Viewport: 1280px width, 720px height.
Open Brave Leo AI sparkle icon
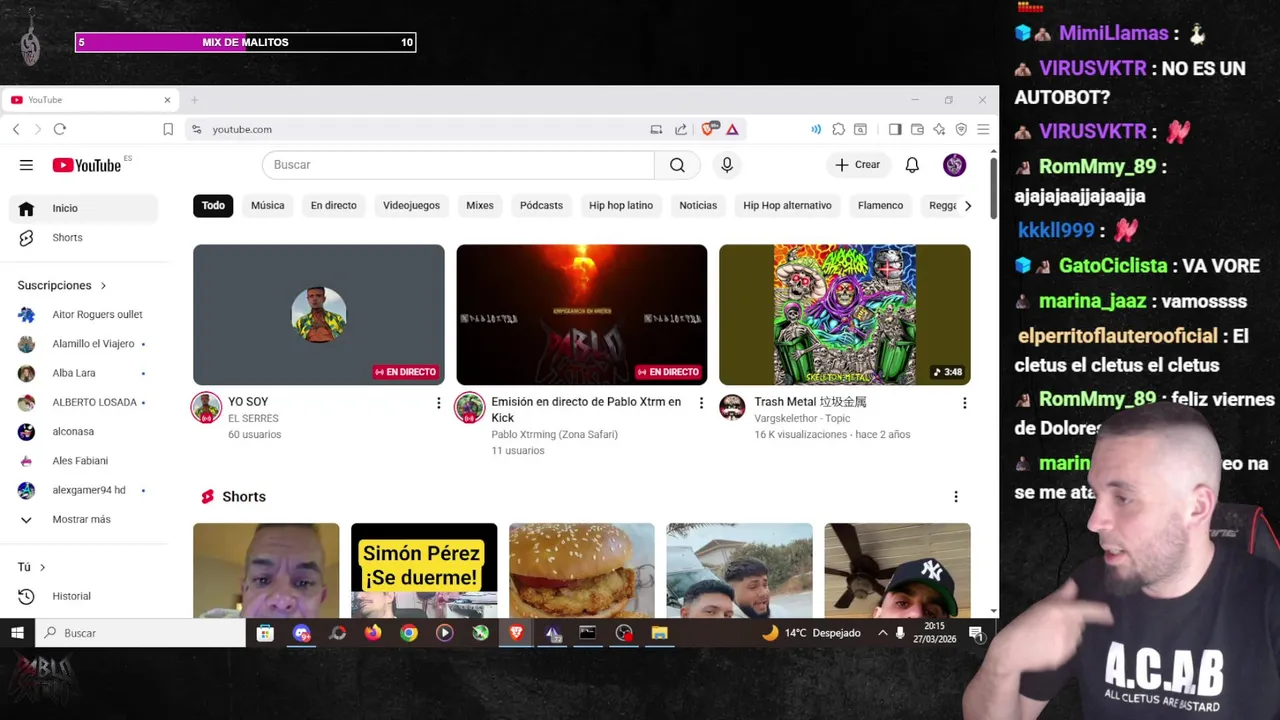[939, 129]
